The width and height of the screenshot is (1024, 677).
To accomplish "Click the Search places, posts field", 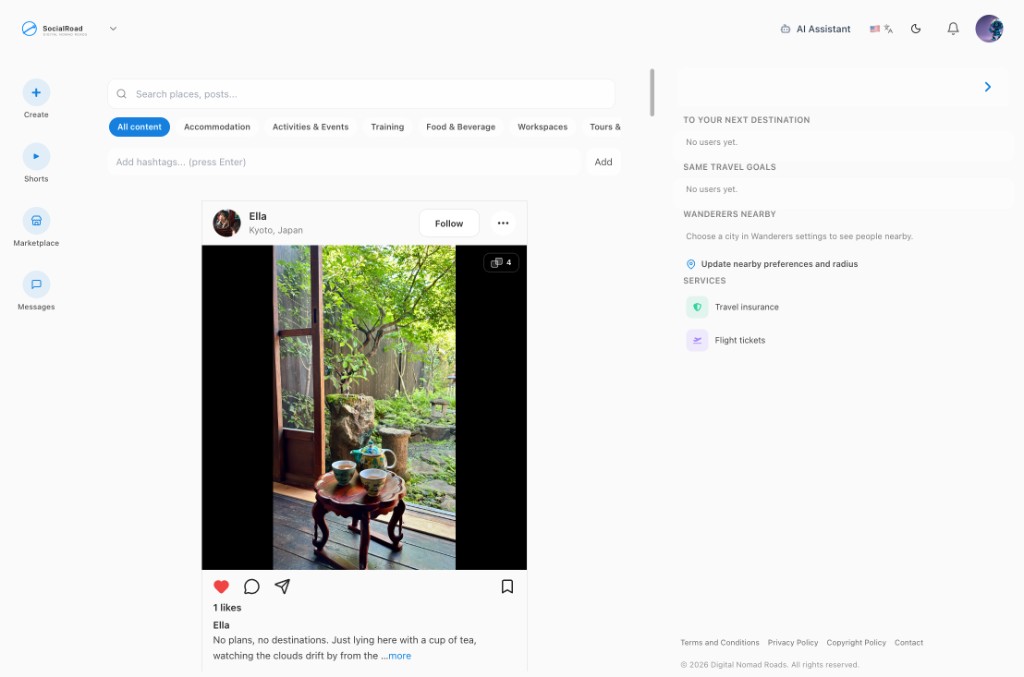I will [x=361, y=94].
